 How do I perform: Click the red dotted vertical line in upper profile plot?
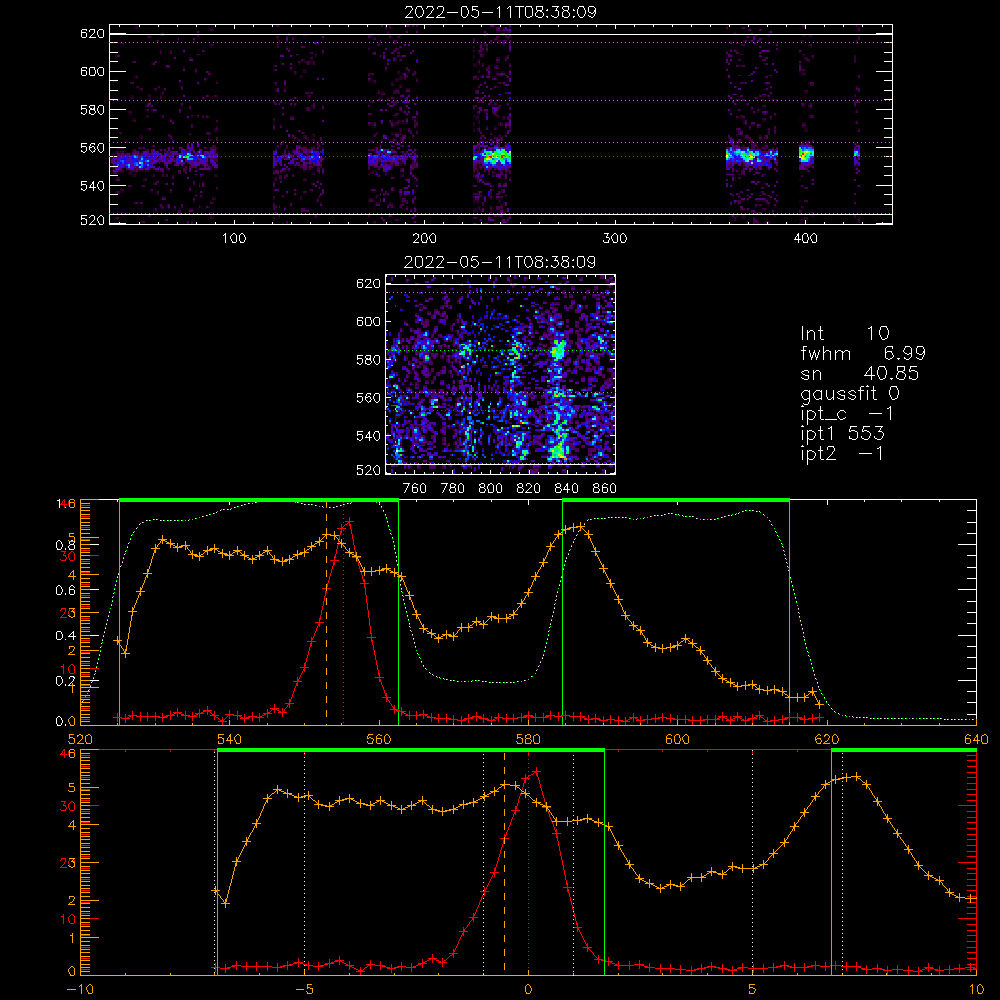(344, 612)
